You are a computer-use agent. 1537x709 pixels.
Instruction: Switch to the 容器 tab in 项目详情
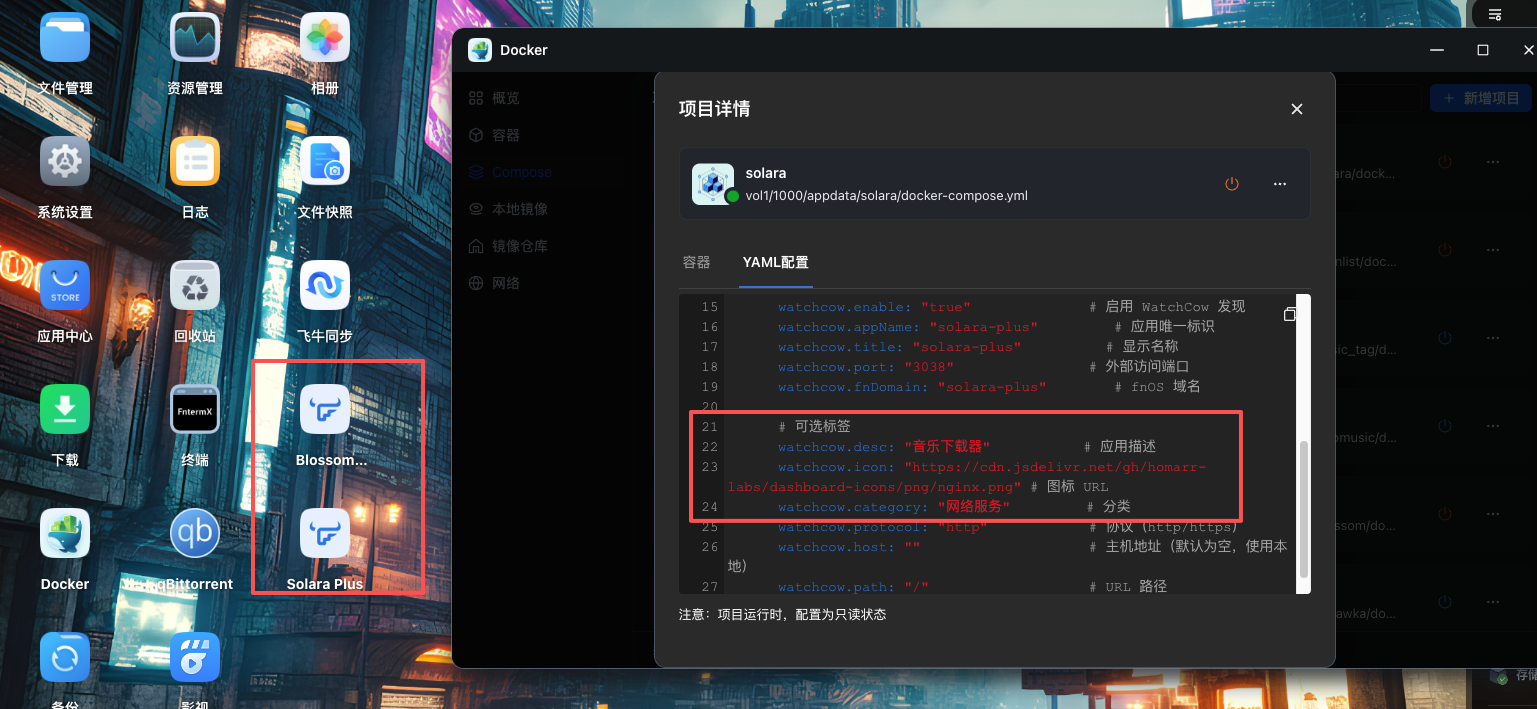click(x=696, y=262)
